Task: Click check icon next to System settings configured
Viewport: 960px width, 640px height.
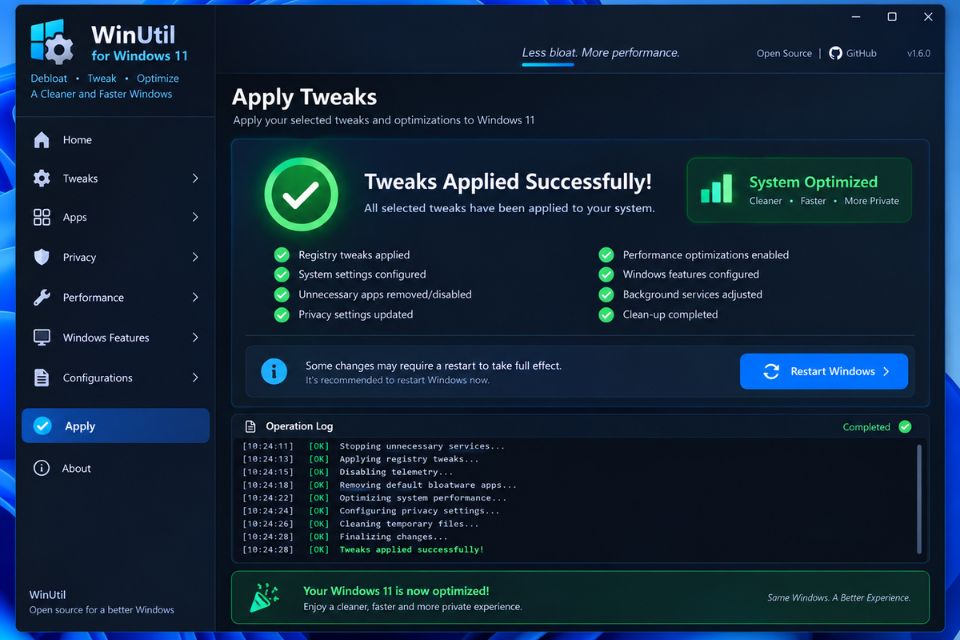Action: pyautogui.click(x=282, y=274)
